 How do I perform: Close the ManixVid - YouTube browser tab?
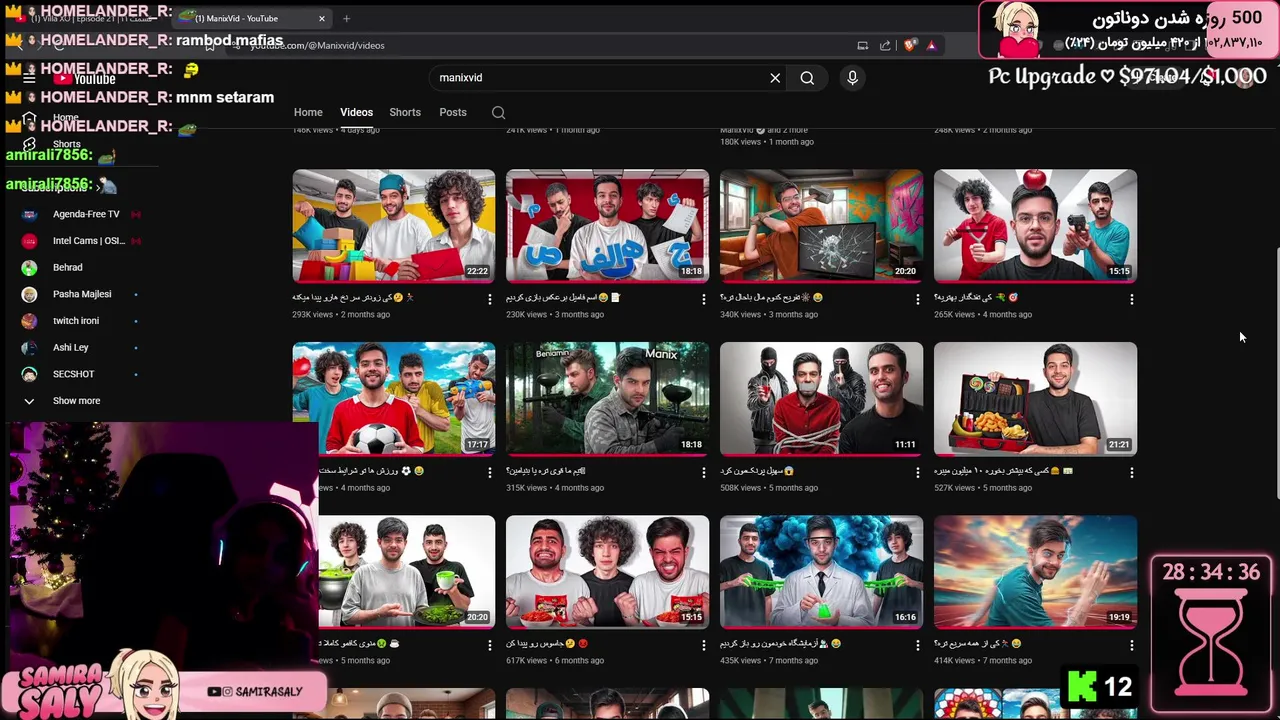322,18
